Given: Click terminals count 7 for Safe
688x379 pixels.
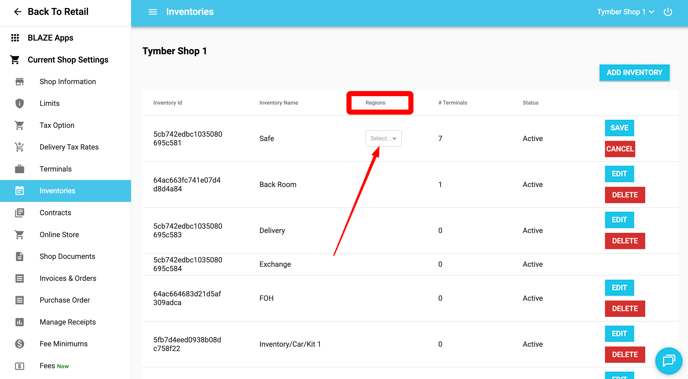Looking at the screenshot, I should (440, 139).
